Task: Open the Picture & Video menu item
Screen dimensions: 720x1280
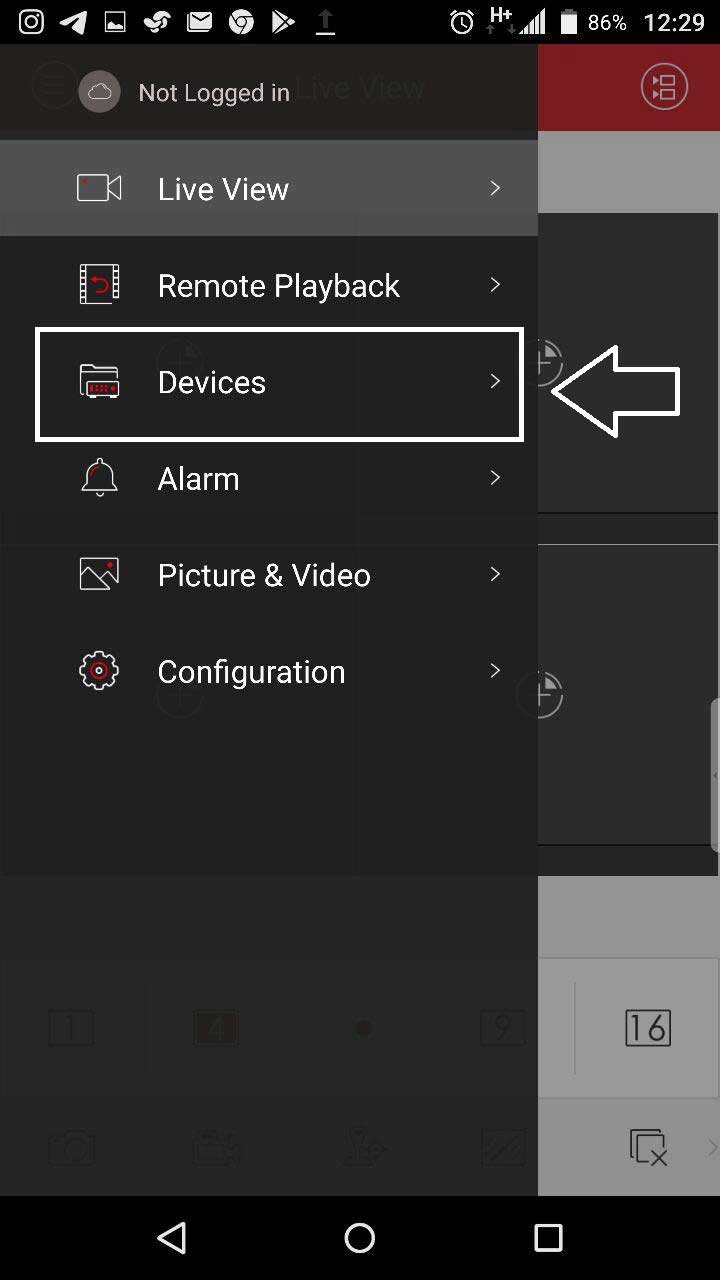Action: tap(269, 574)
